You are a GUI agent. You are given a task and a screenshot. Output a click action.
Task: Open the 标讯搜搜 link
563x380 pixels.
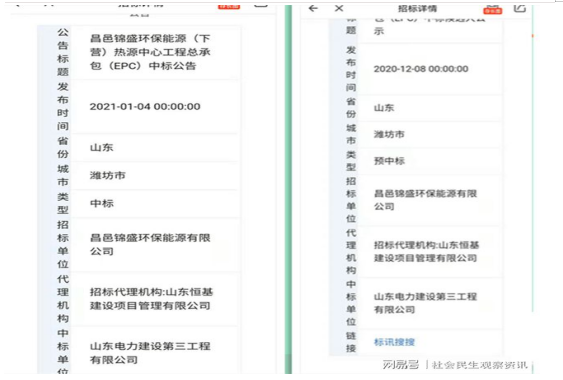[x=394, y=342]
